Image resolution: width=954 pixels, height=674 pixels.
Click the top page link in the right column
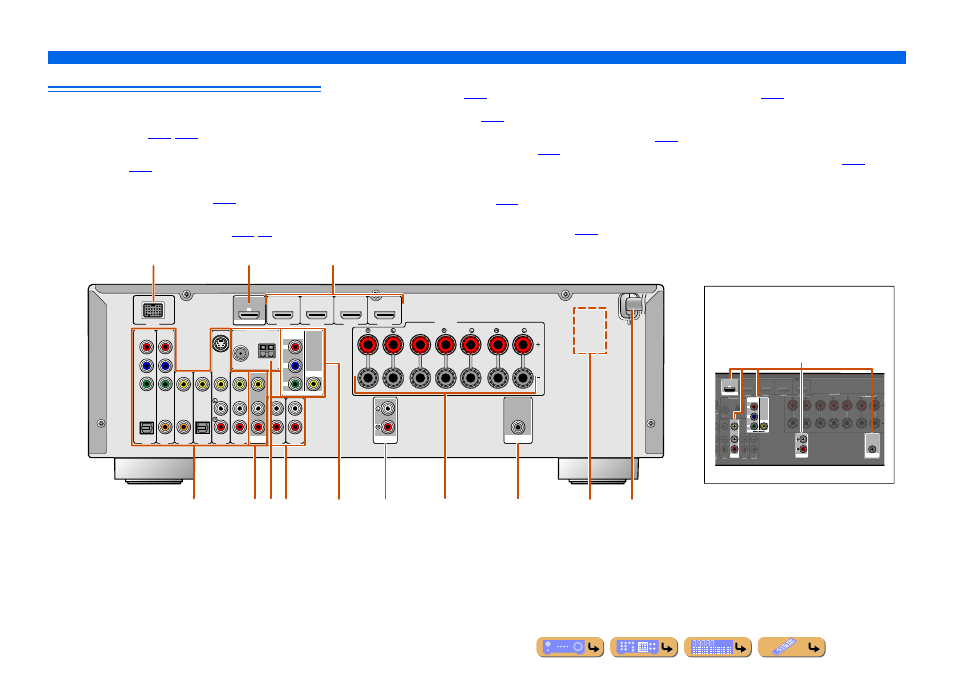[772, 97]
